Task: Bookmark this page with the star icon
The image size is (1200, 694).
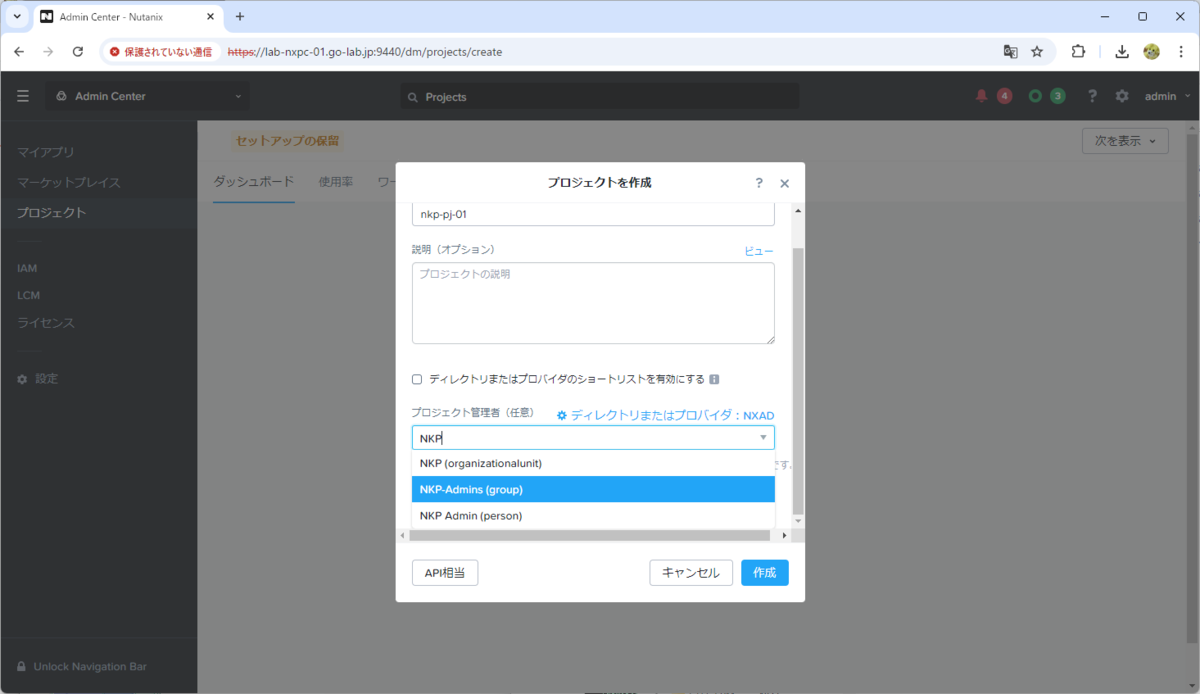Action: point(1037,52)
